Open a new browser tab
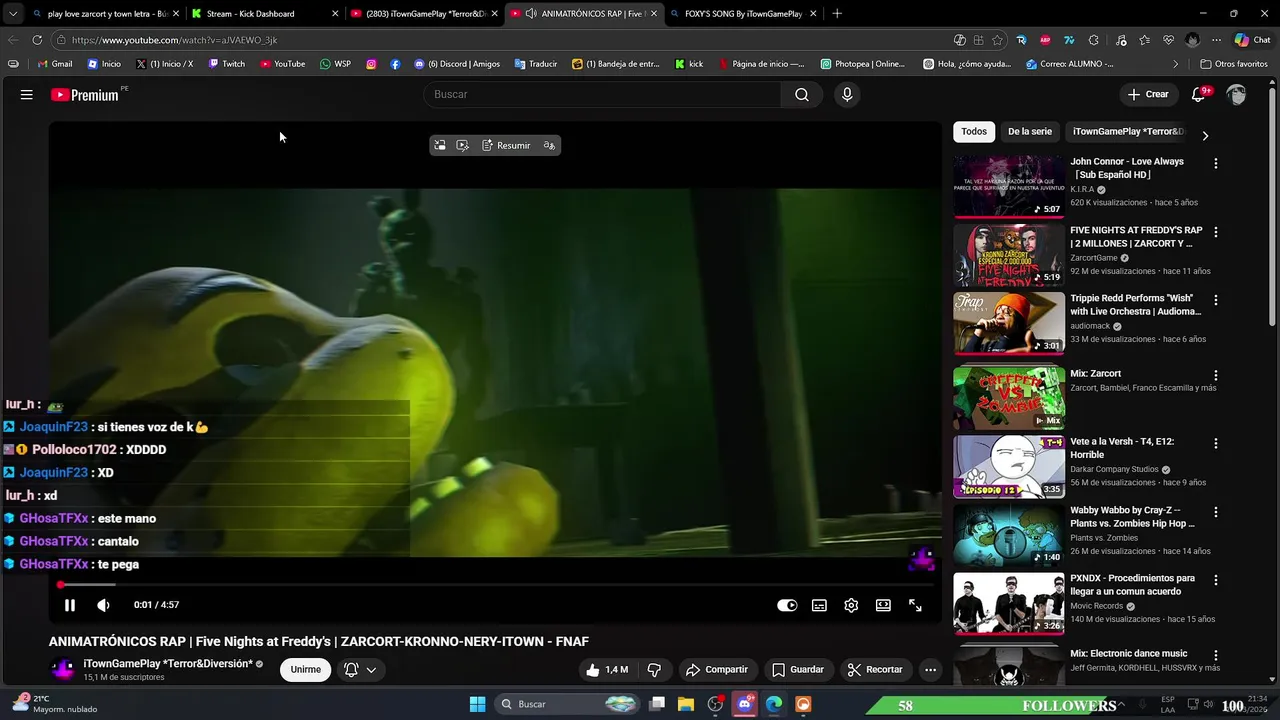 coord(837,14)
